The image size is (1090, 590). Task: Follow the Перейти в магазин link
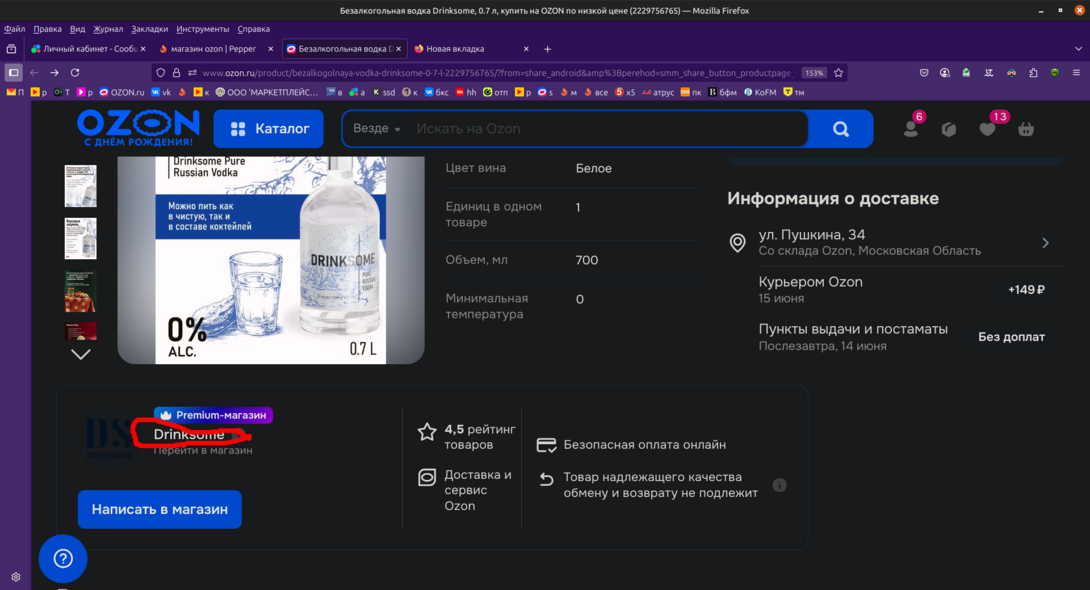203,450
